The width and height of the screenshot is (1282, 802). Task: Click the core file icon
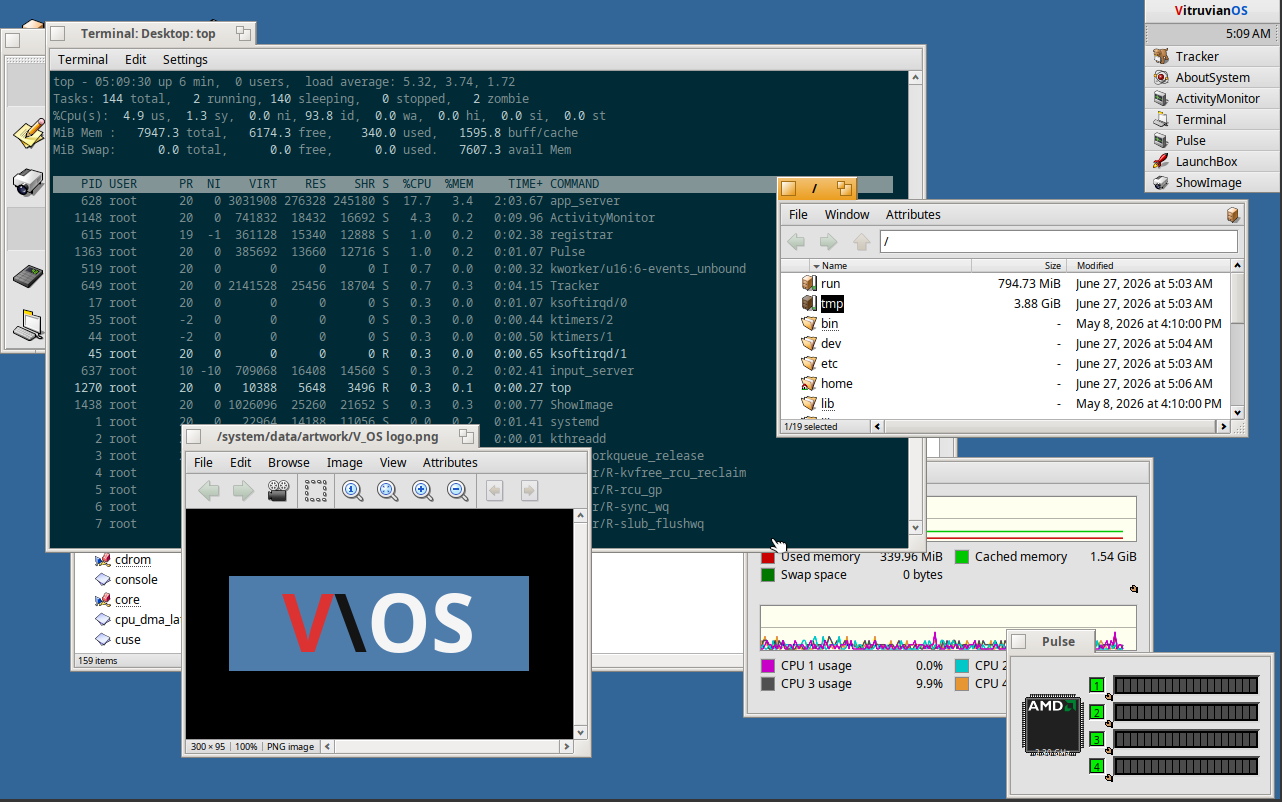tap(102, 600)
